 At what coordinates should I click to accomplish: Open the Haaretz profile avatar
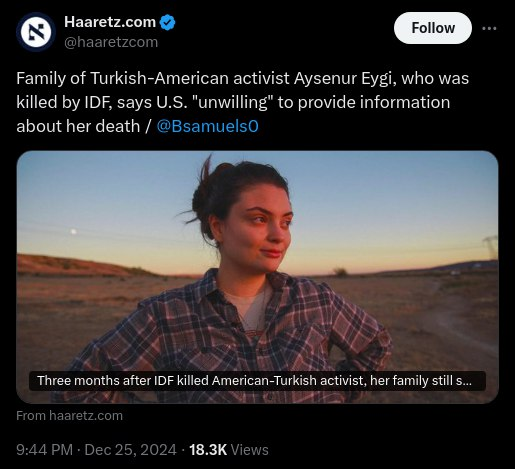pos(36,32)
